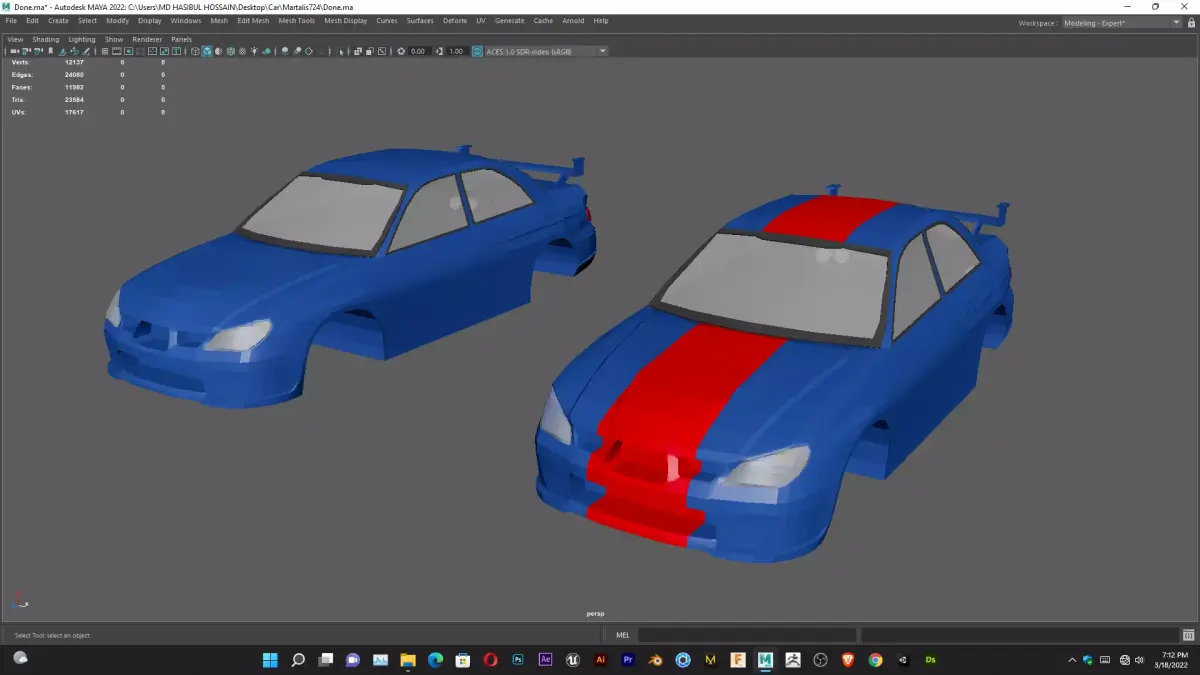Open camera attributes from panel toolbar
The image size is (1200, 675).
tap(38, 51)
